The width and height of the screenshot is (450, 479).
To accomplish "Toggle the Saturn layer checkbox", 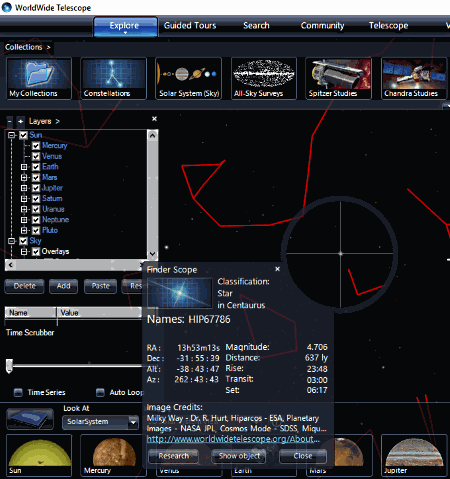I will pyautogui.click(x=36, y=199).
